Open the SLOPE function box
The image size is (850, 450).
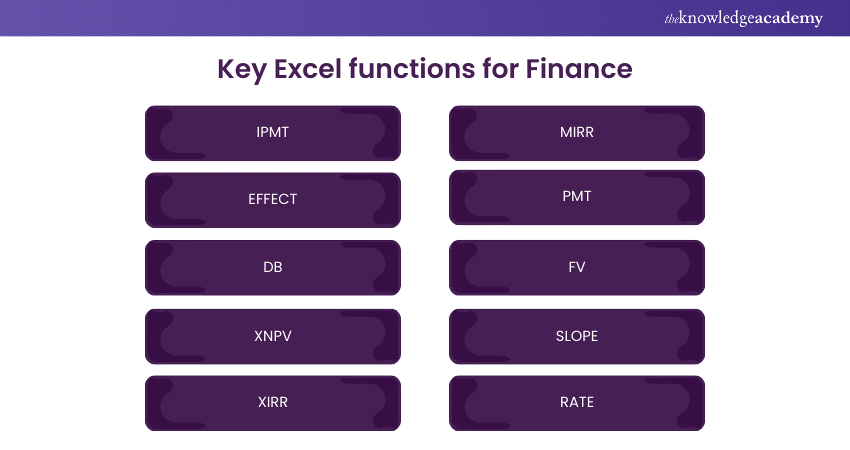tap(576, 336)
